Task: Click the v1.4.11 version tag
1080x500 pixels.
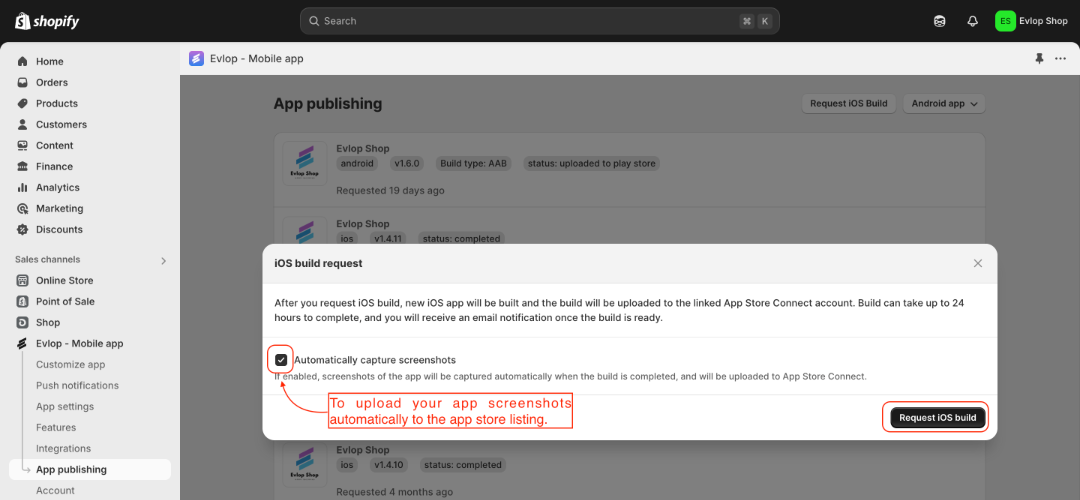Action: tap(389, 239)
